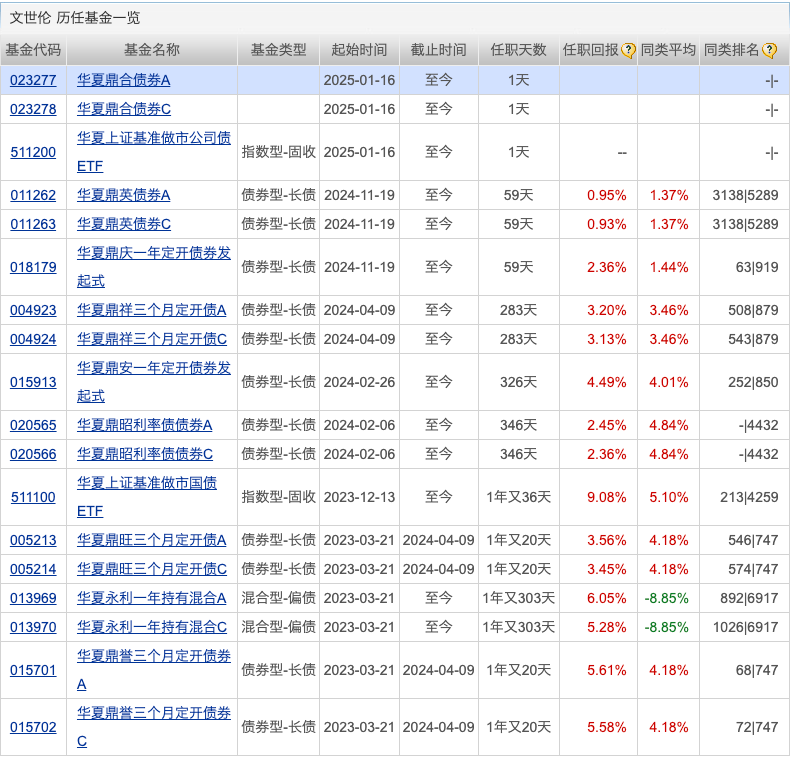Open 华夏上证基准做市公司债ETF link
792x758 pixels.
(154, 152)
